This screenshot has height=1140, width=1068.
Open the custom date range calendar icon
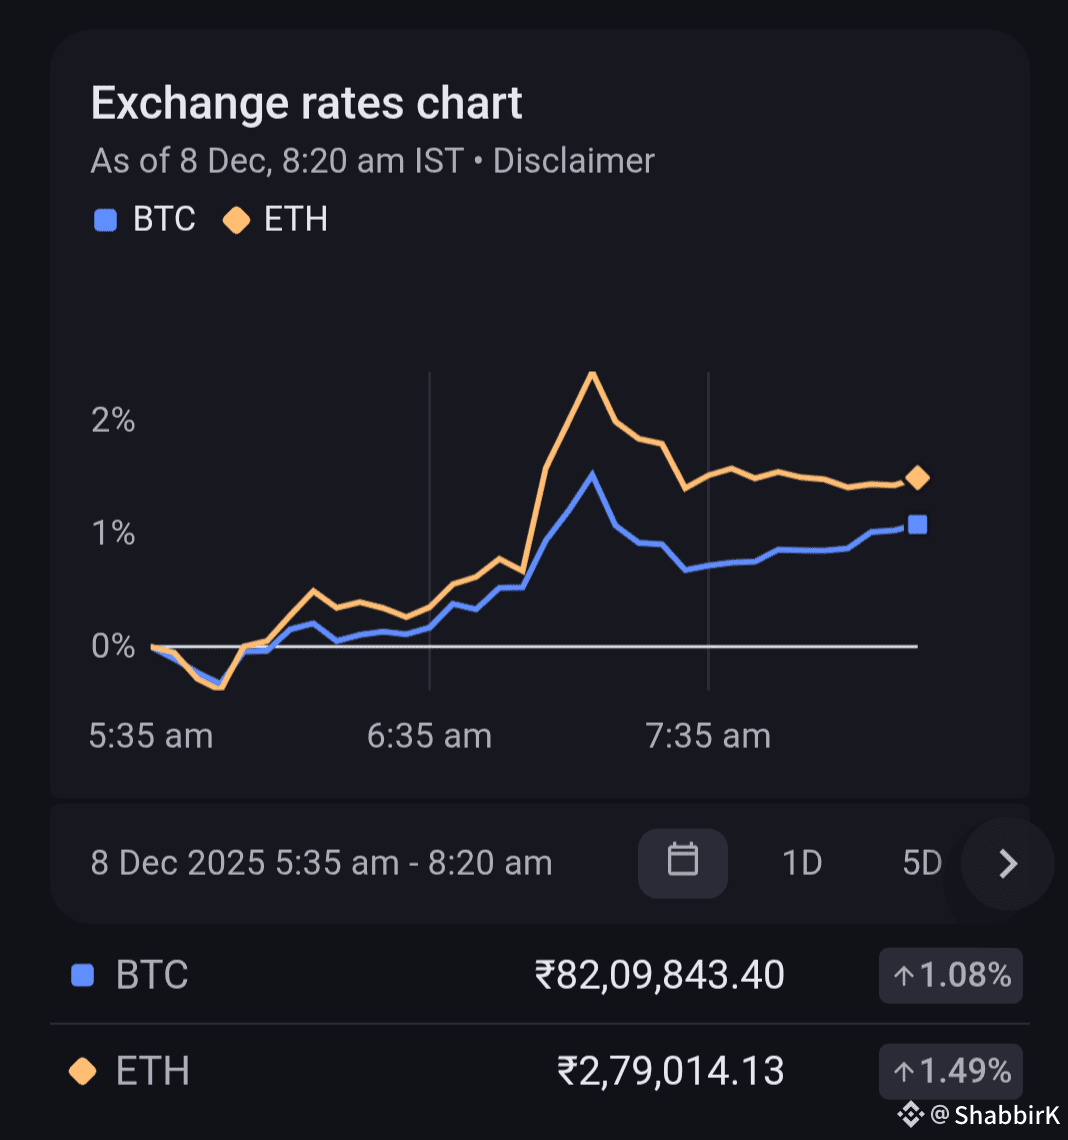click(683, 862)
